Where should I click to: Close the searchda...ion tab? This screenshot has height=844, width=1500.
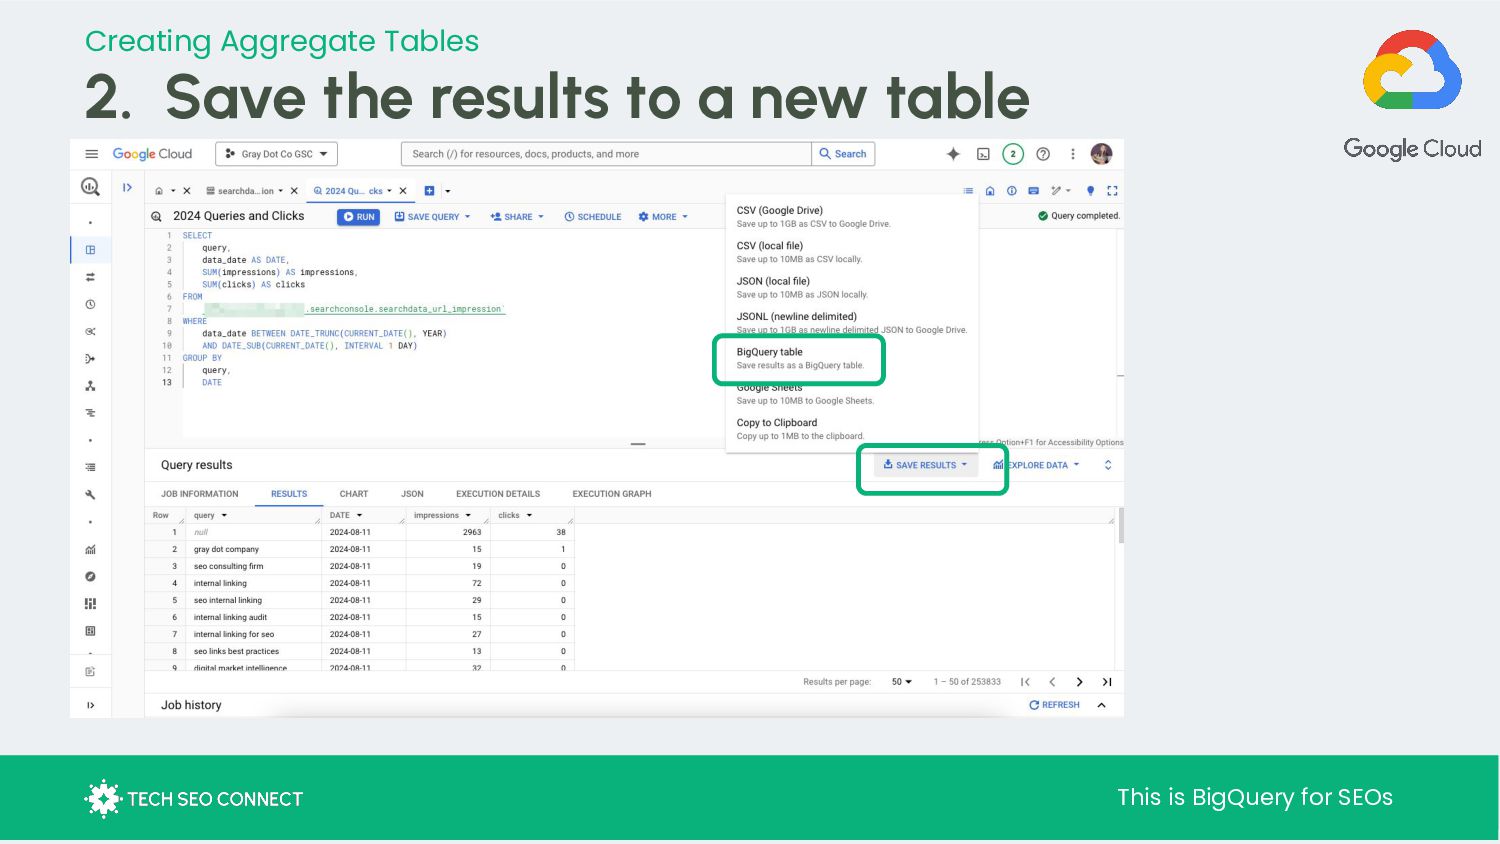pos(294,191)
